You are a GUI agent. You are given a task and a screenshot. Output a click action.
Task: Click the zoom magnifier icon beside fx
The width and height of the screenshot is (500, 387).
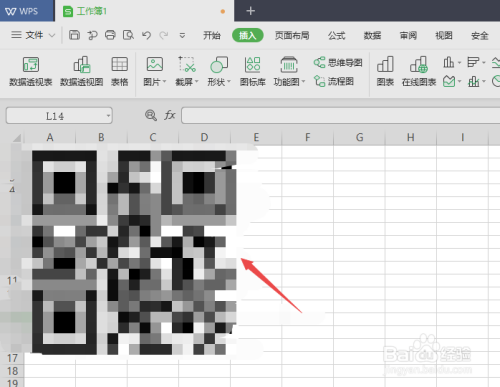[x=151, y=115]
